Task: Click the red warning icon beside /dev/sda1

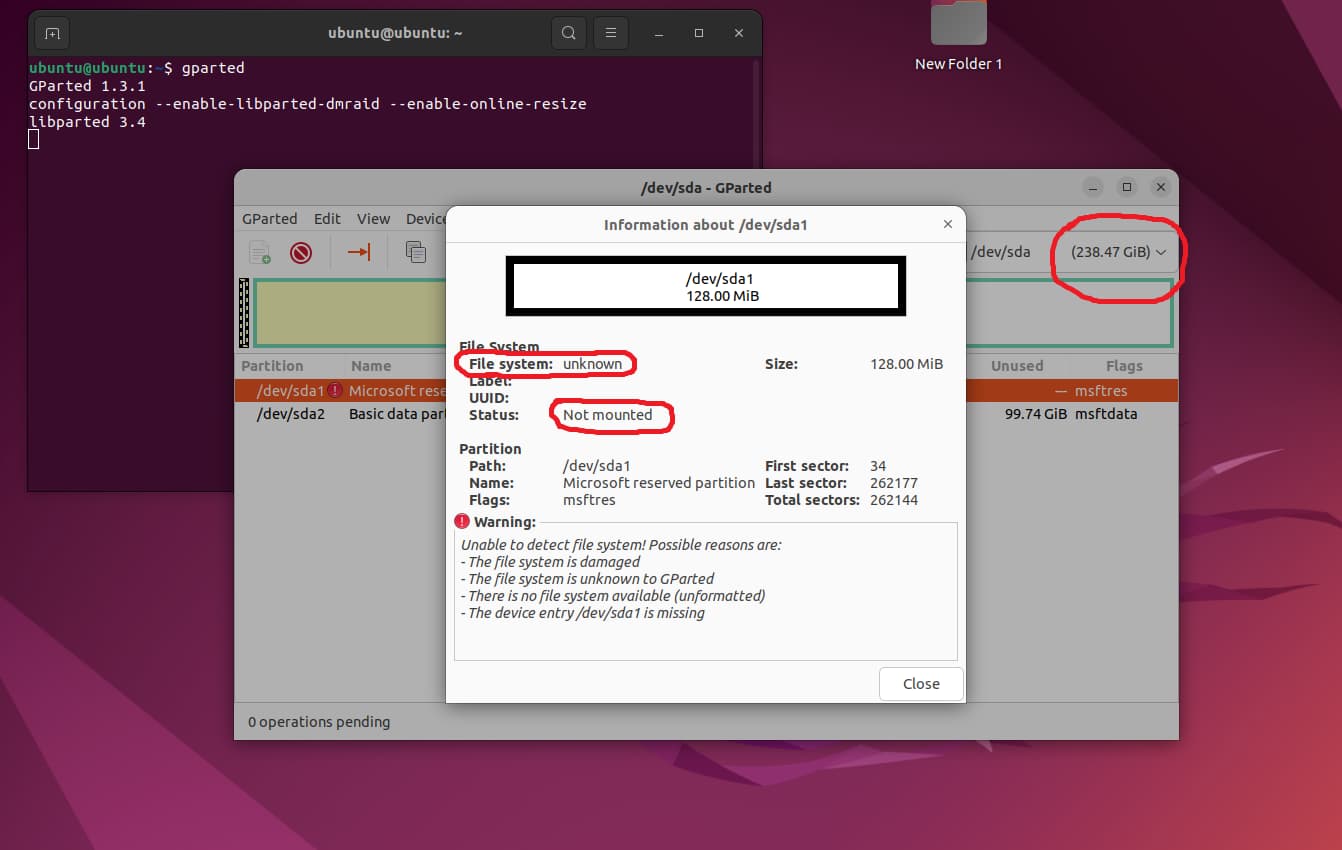Action: pos(335,391)
